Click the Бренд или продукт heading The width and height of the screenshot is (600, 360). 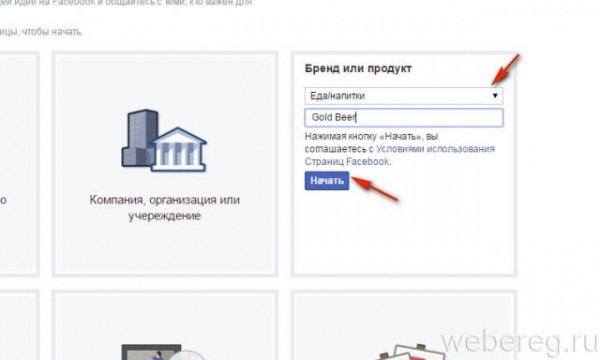[x=358, y=68]
